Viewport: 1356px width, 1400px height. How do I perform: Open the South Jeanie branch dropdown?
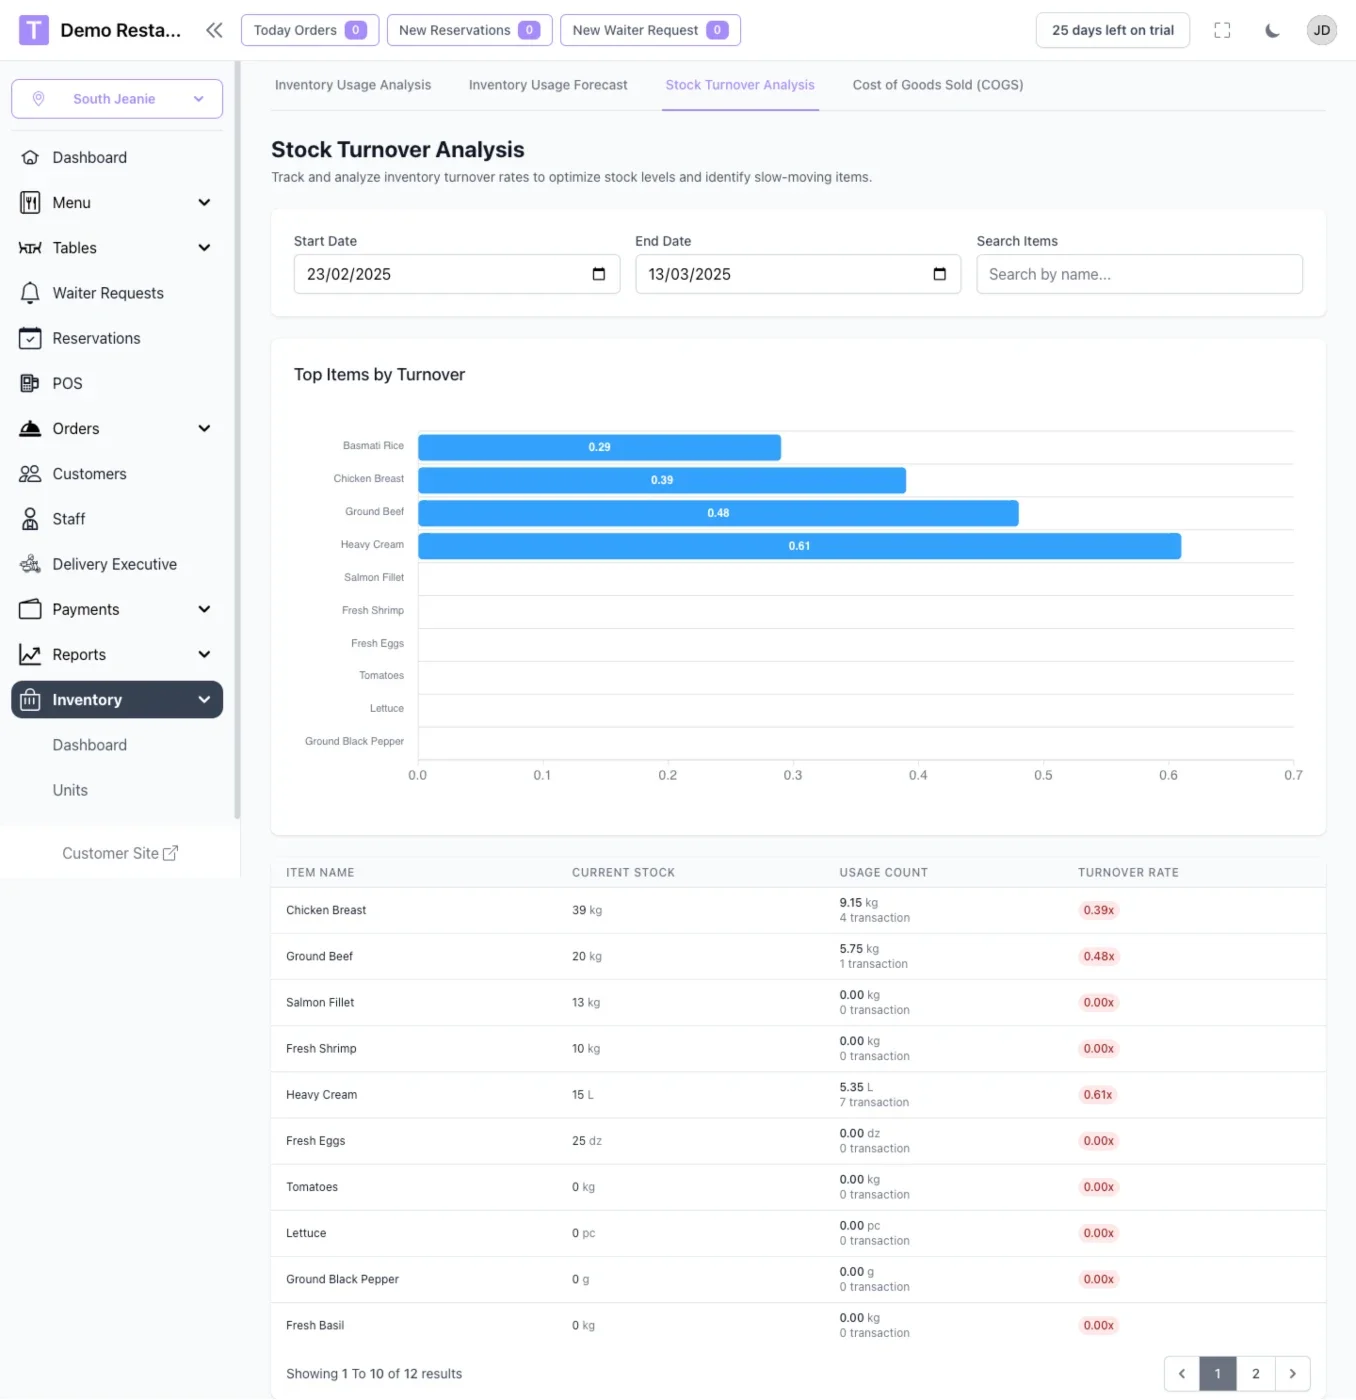click(x=117, y=99)
